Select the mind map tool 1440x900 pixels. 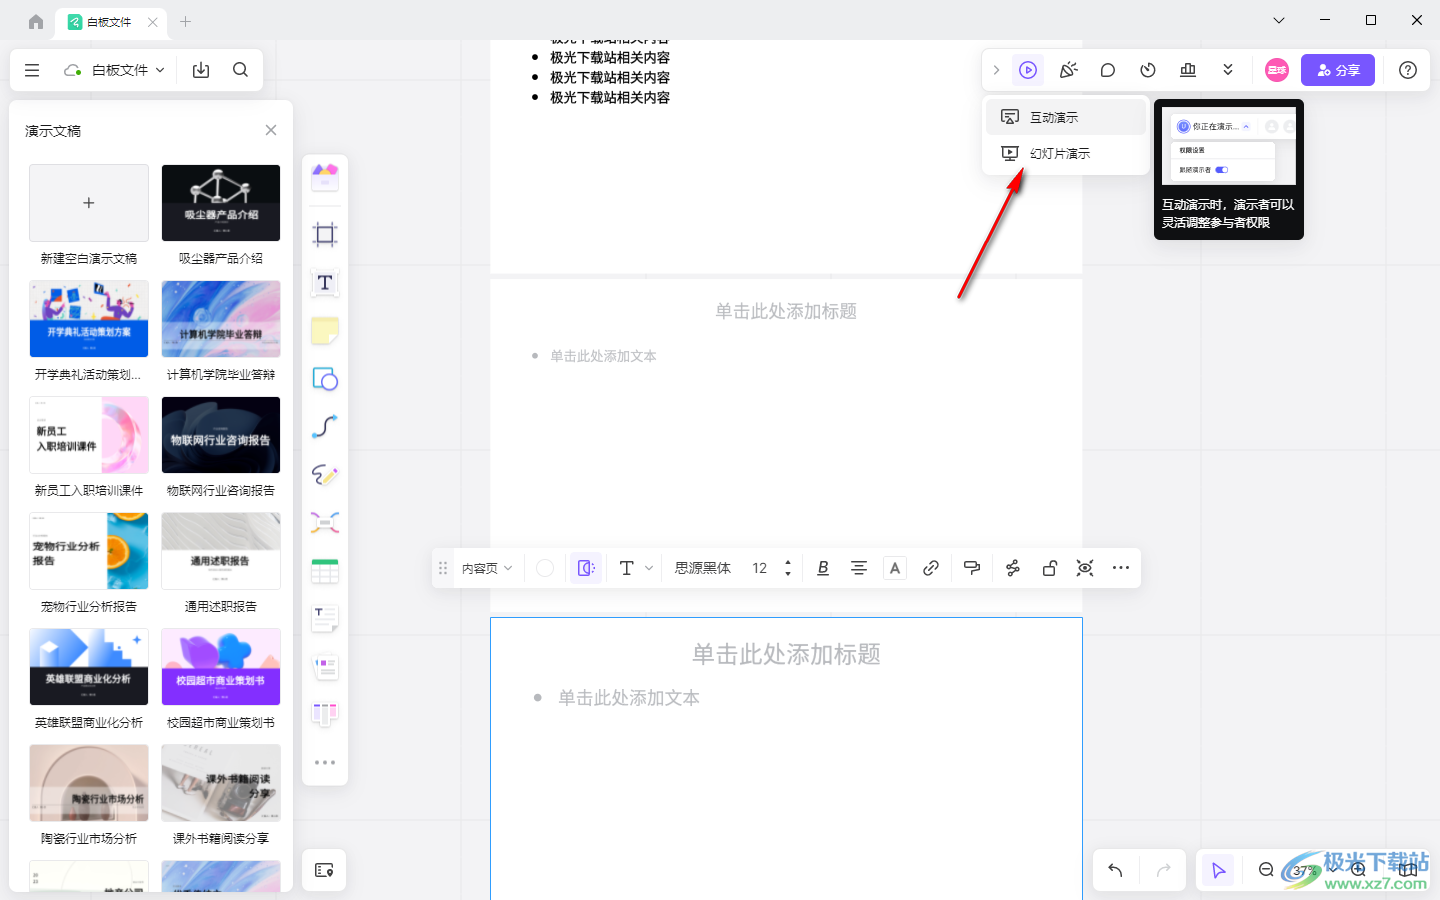tap(325, 523)
